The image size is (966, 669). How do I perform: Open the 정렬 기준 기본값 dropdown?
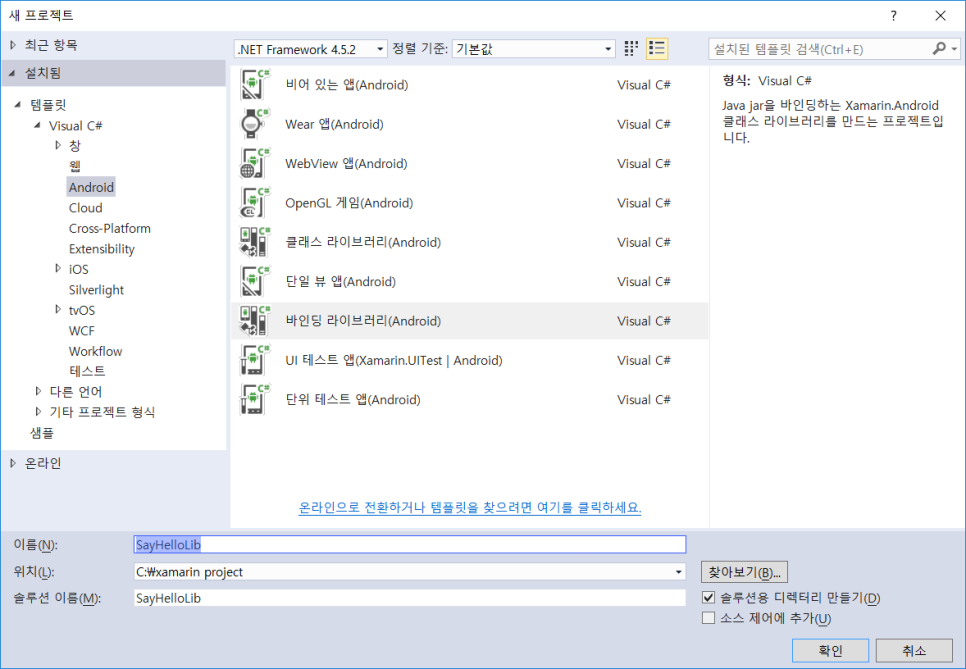[x=534, y=49]
